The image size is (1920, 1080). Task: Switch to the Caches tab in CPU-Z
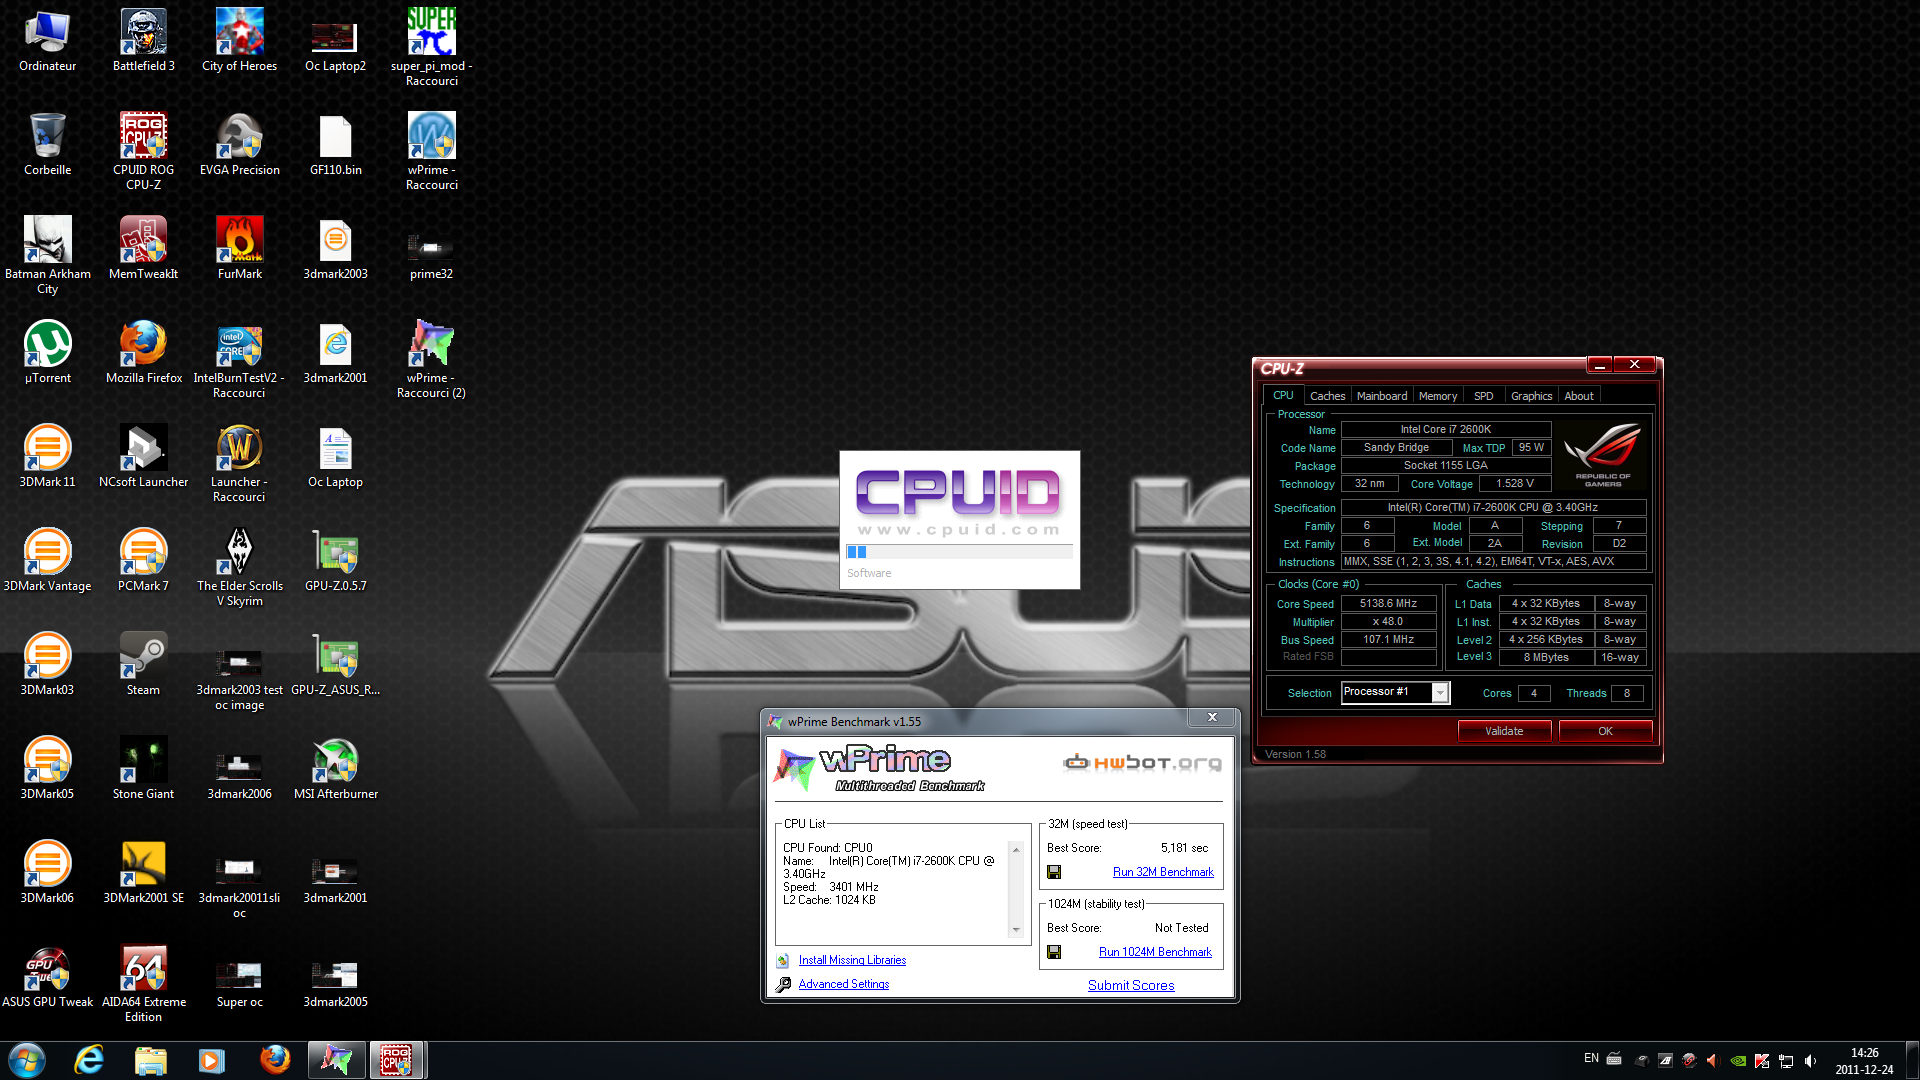coord(1327,396)
